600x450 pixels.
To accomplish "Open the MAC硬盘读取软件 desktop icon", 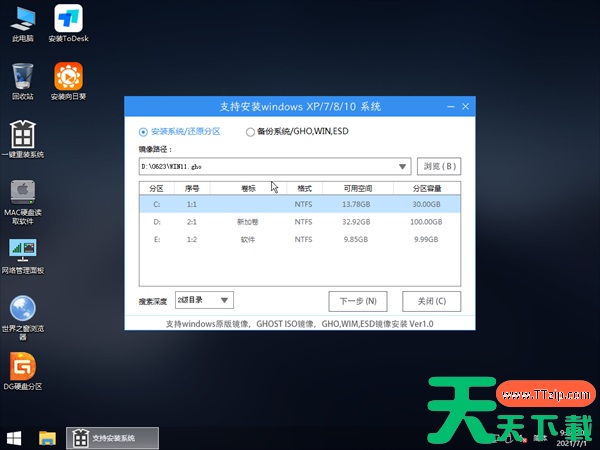I will click(23, 202).
